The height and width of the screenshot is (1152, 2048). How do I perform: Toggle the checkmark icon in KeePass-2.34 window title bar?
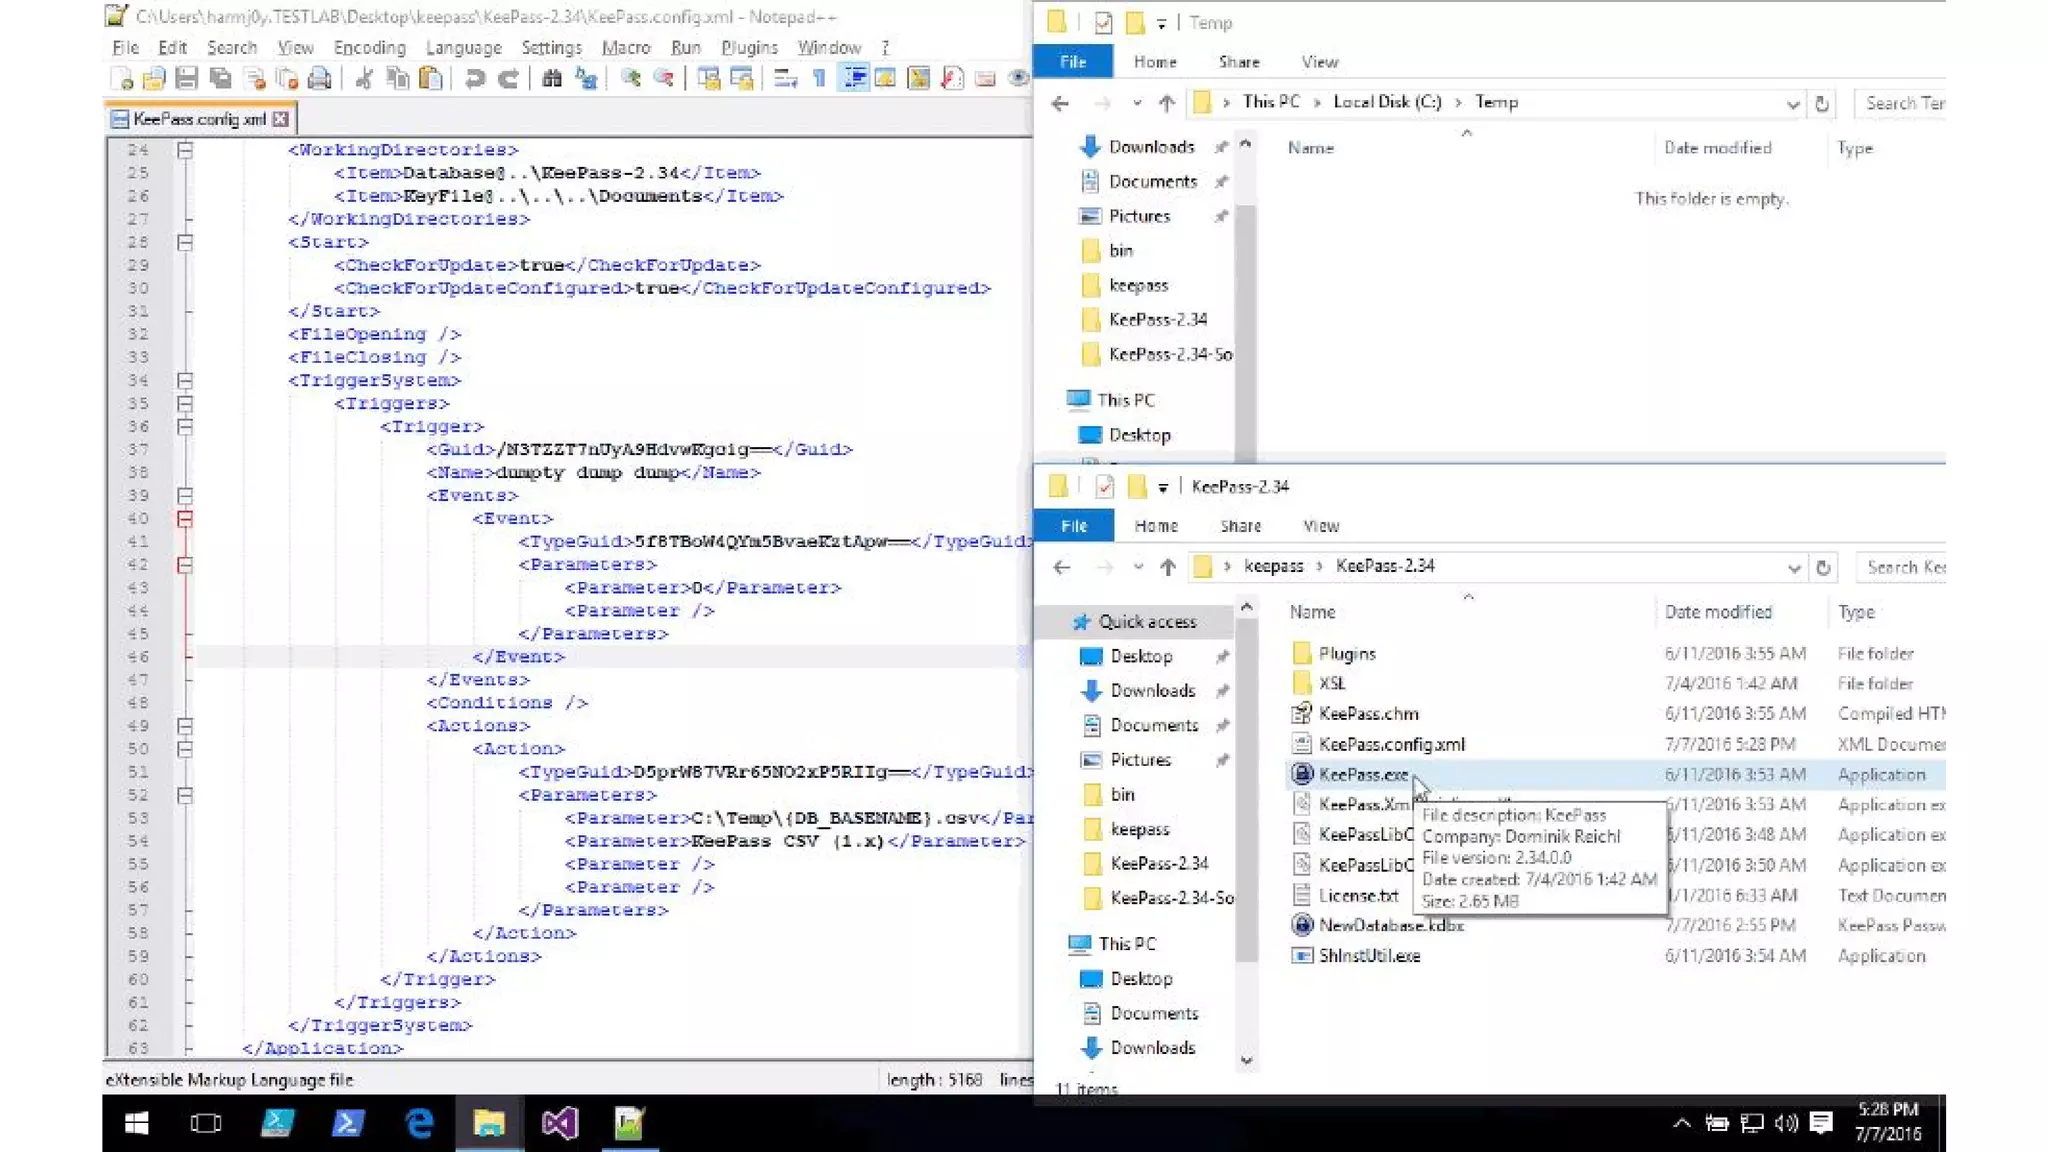(x=1104, y=486)
